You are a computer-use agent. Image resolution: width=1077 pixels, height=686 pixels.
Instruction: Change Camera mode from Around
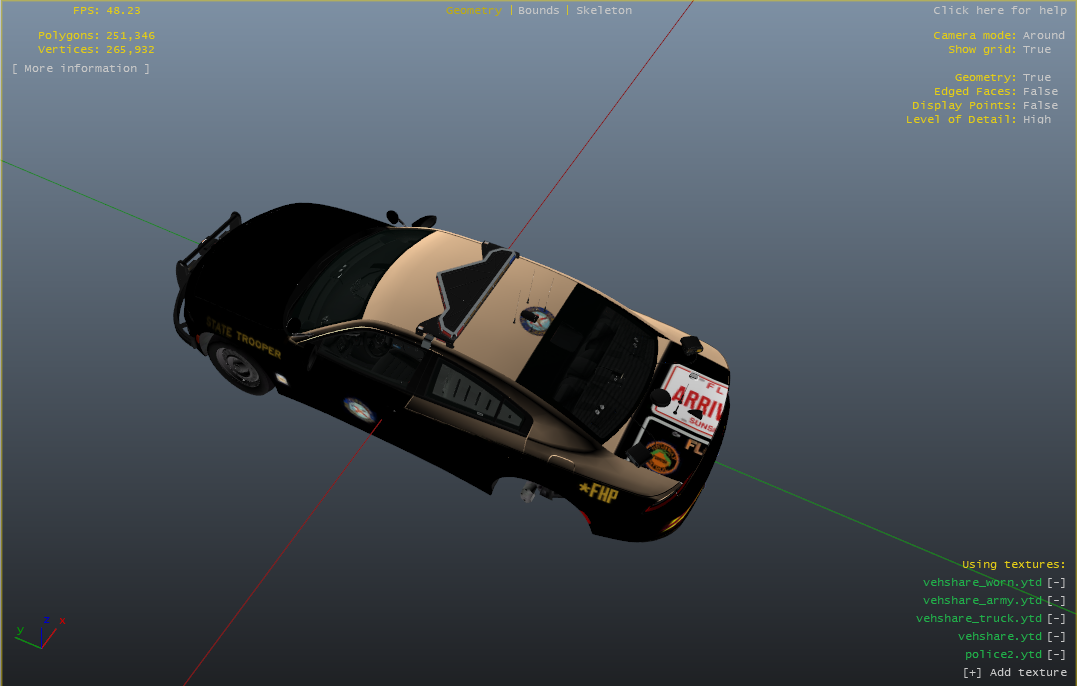tap(1043, 35)
